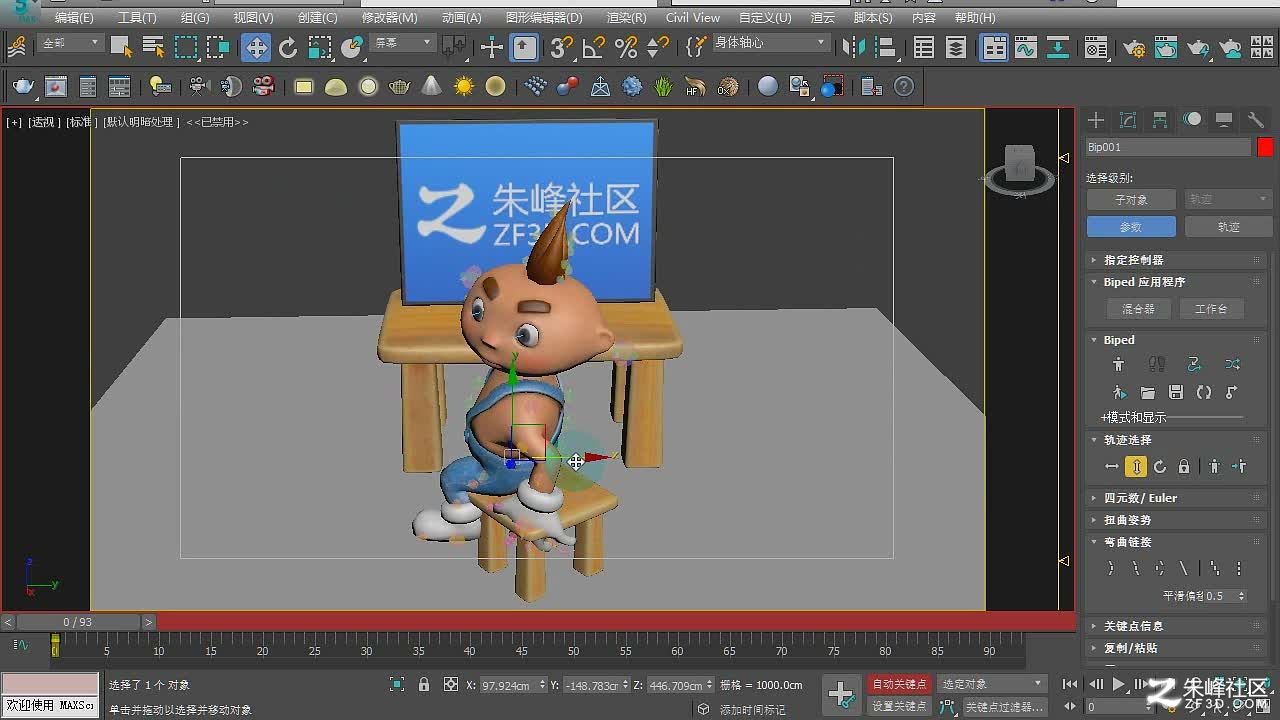This screenshot has height=720, width=1280.
Task: Click the Biped Figure Mode icon
Action: point(1119,365)
